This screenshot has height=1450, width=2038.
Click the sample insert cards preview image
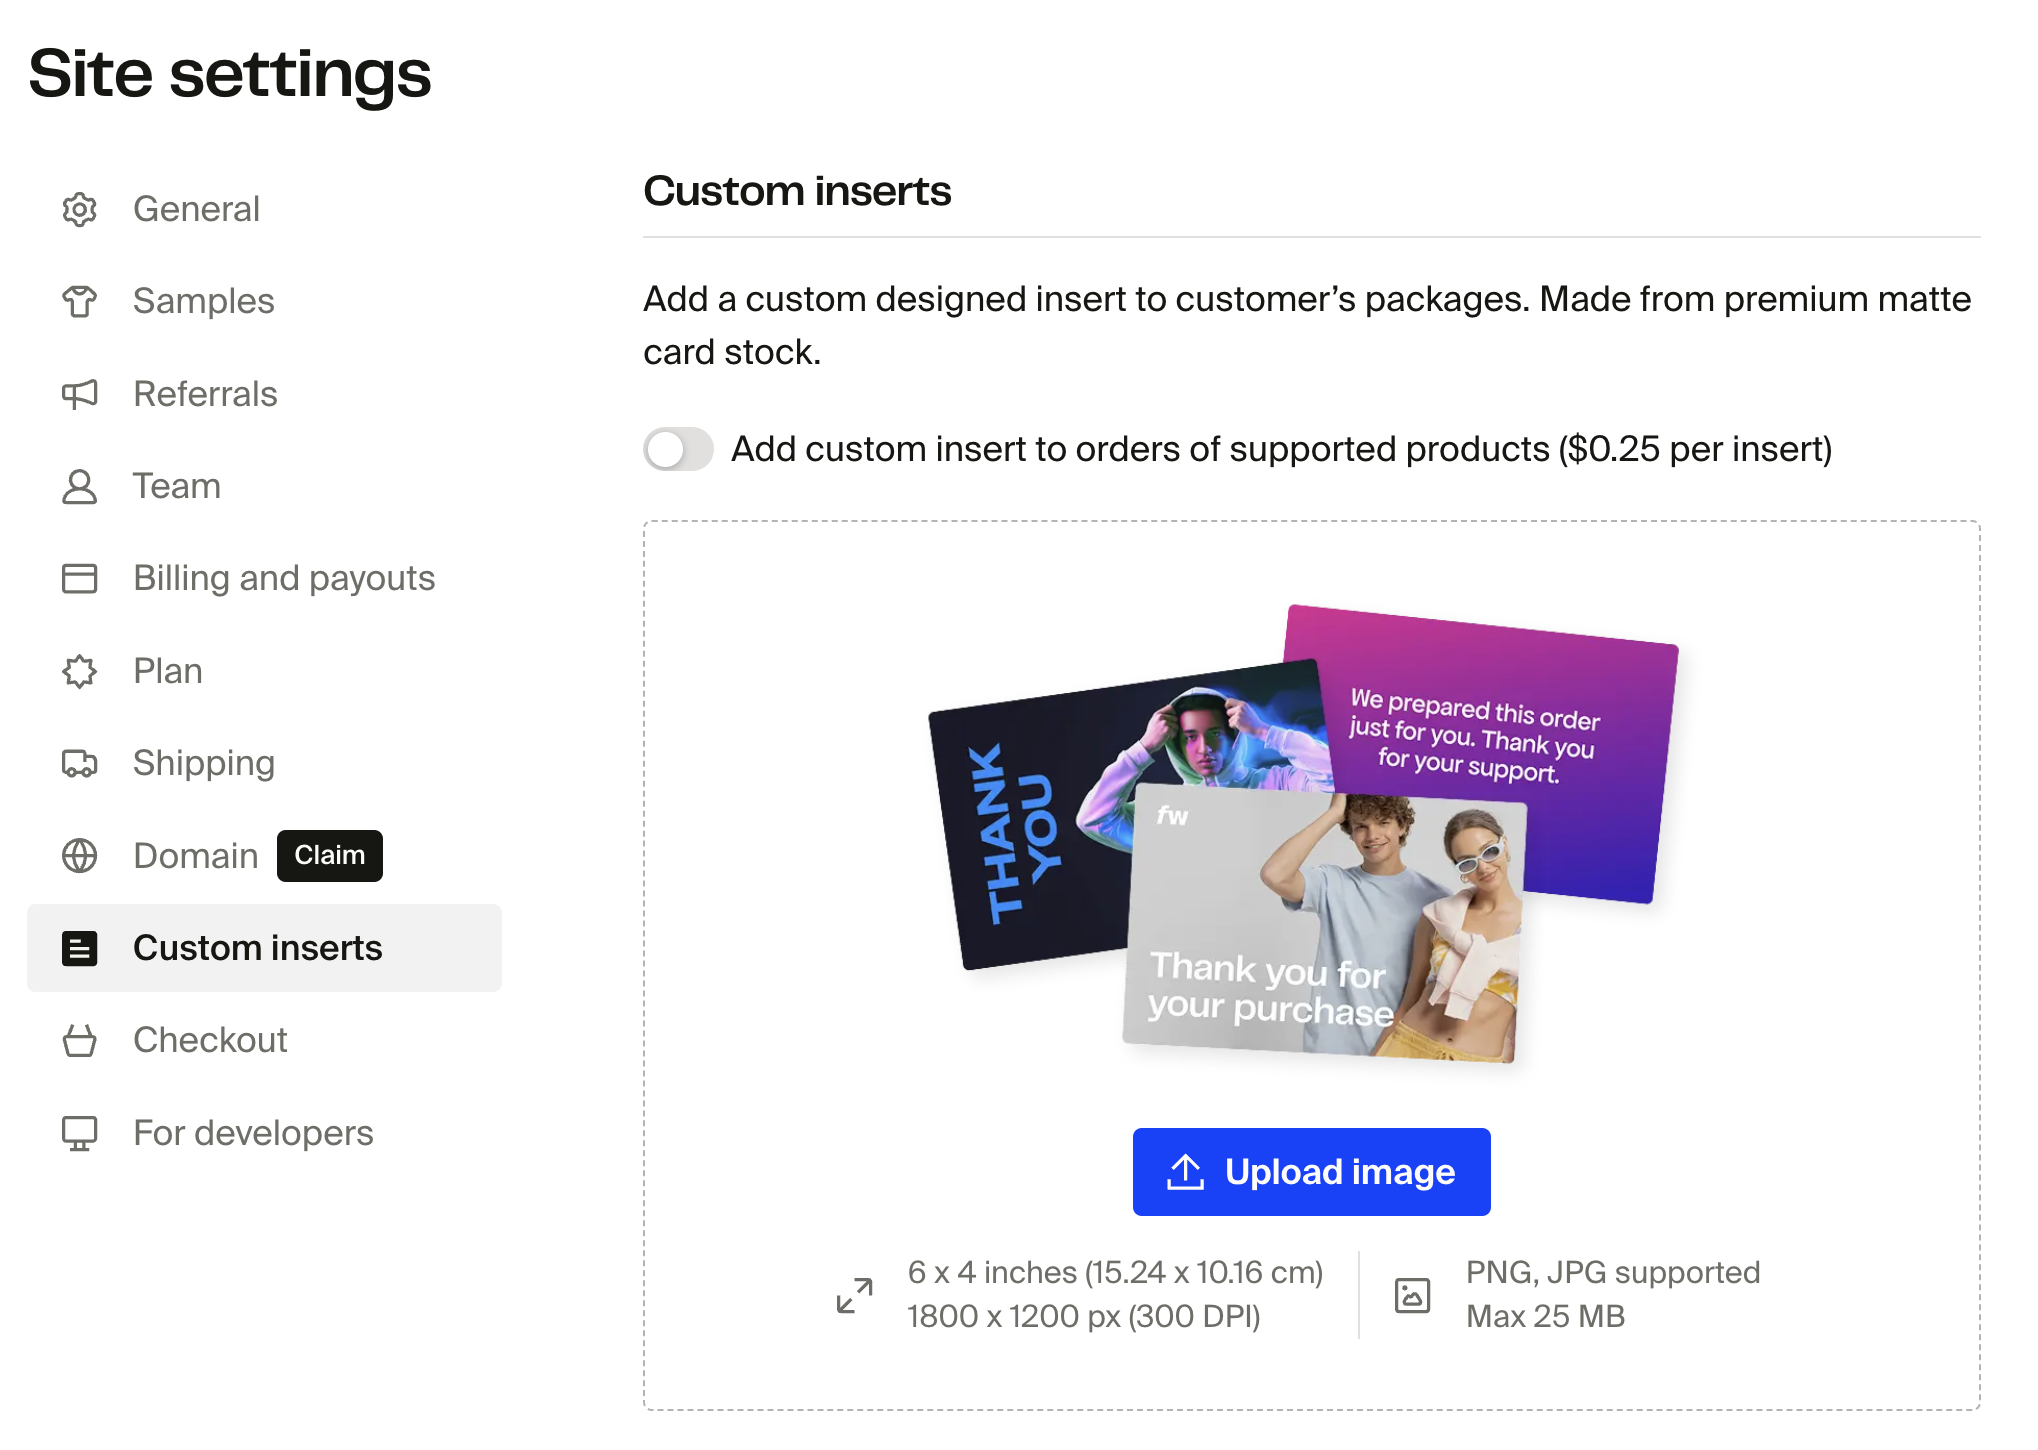point(1303,834)
